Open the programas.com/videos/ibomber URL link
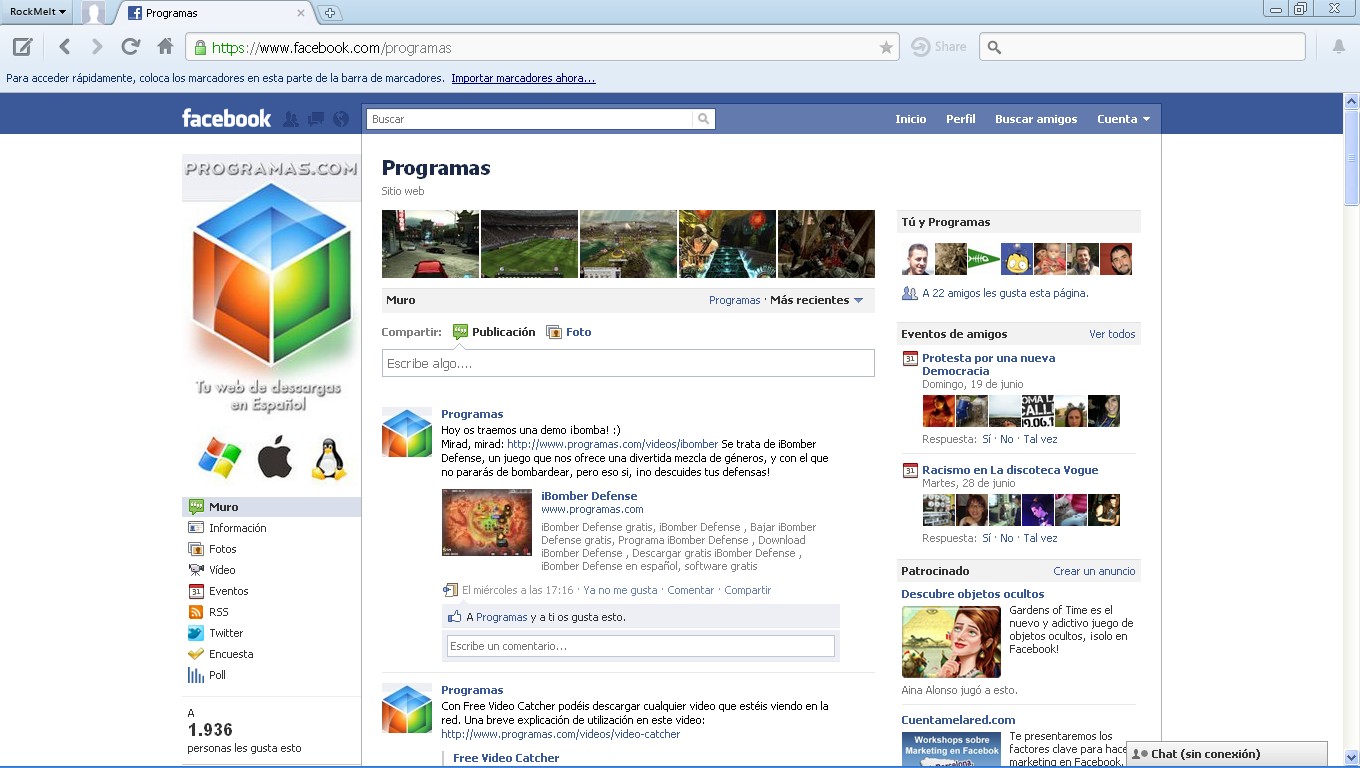The image size is (1360, 768). click(613, 444)
